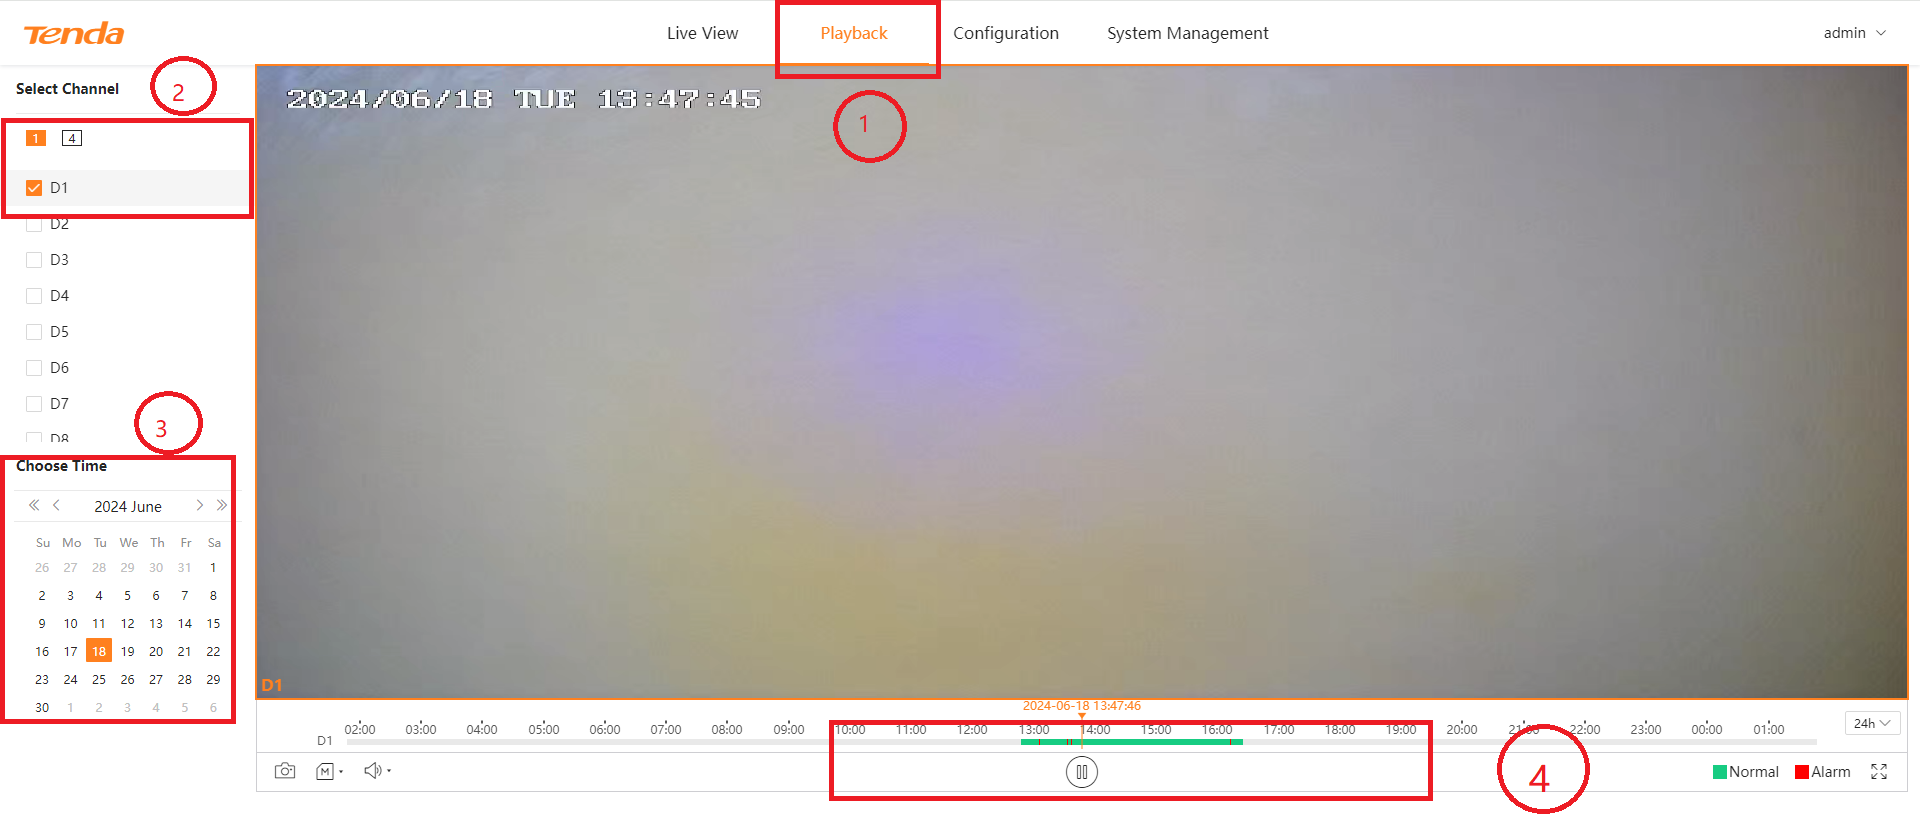This screenshot has height=839, width=1920.
Task: Click the speaker volume icon
Action: 373,770
